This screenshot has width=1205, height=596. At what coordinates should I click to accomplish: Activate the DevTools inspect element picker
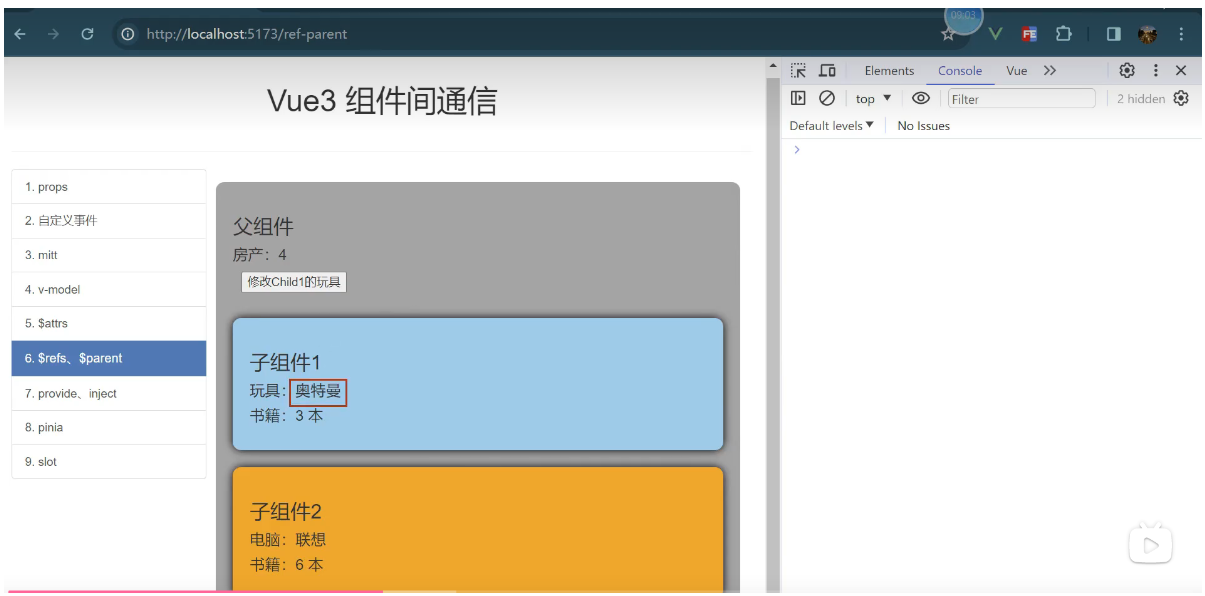coord(798,70)
